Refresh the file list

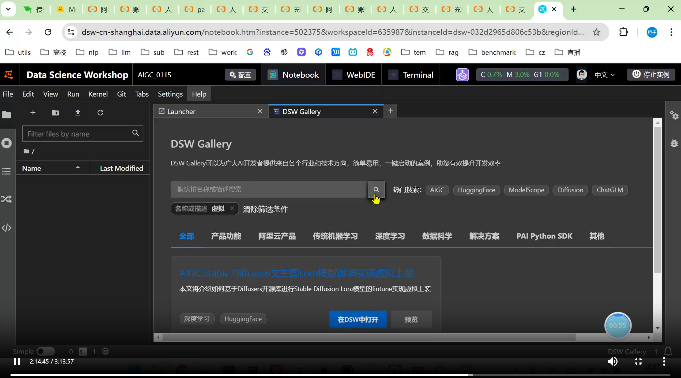pos(100,113)
